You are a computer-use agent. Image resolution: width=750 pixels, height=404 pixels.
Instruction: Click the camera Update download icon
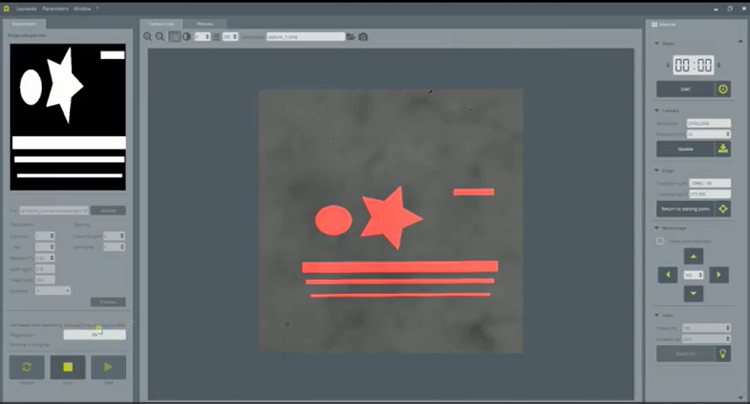click(x=723, y=149)
